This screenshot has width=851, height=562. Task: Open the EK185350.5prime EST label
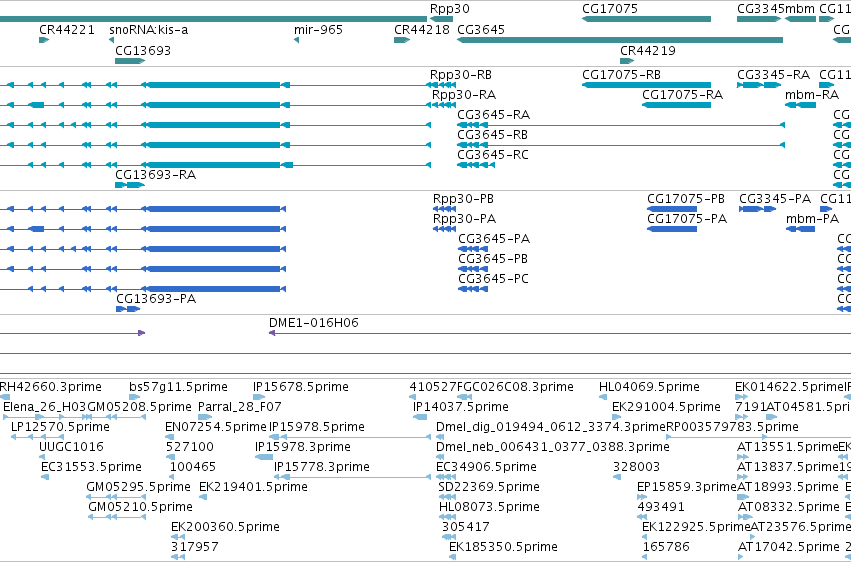(503, 548)
